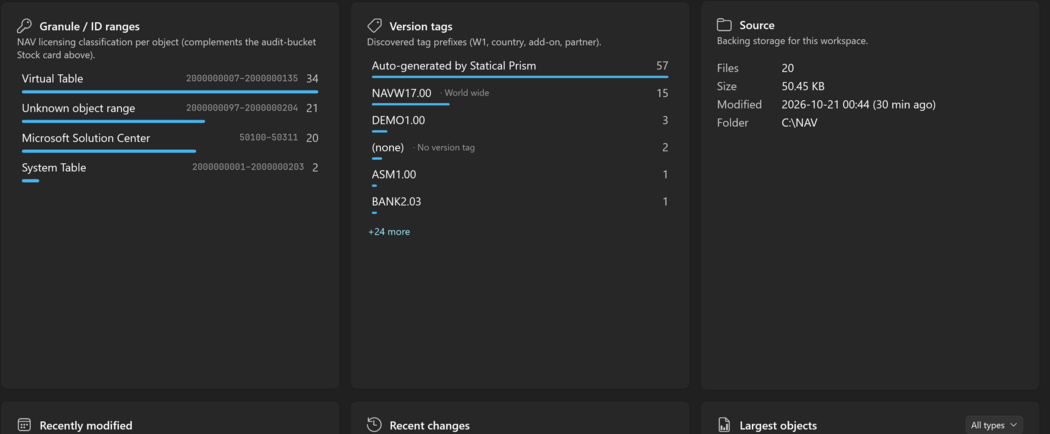Click the Version tags heading
The width and height of the screenshot is (1050, 434).
pos(421,27)
